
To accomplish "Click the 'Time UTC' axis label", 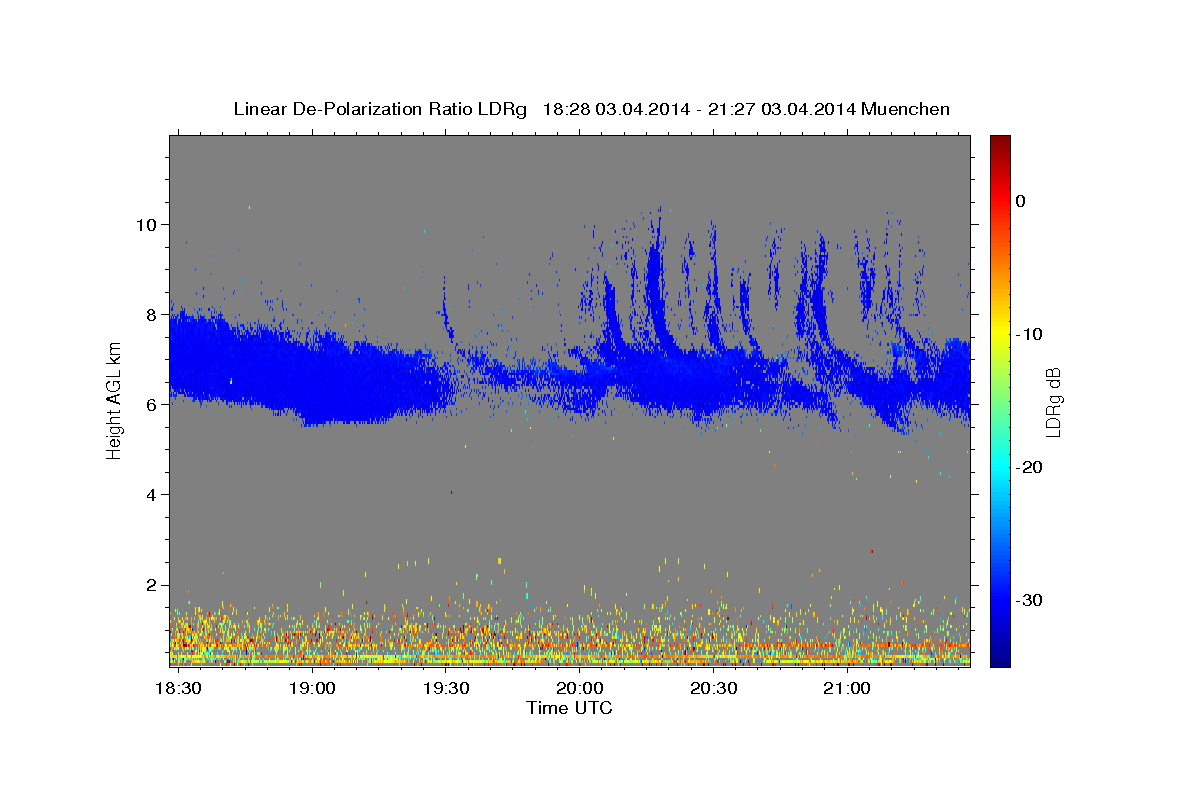I will [x=569, y=708].
